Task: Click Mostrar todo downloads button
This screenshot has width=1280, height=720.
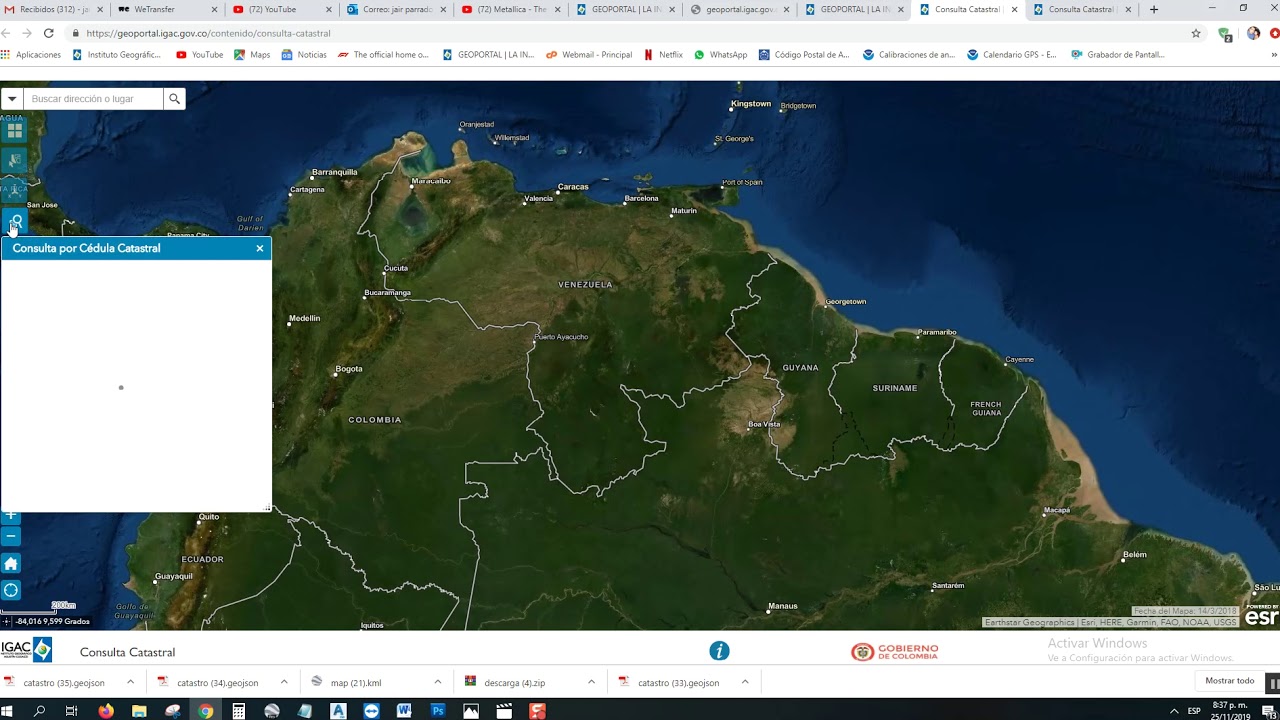Action: 1230,681
